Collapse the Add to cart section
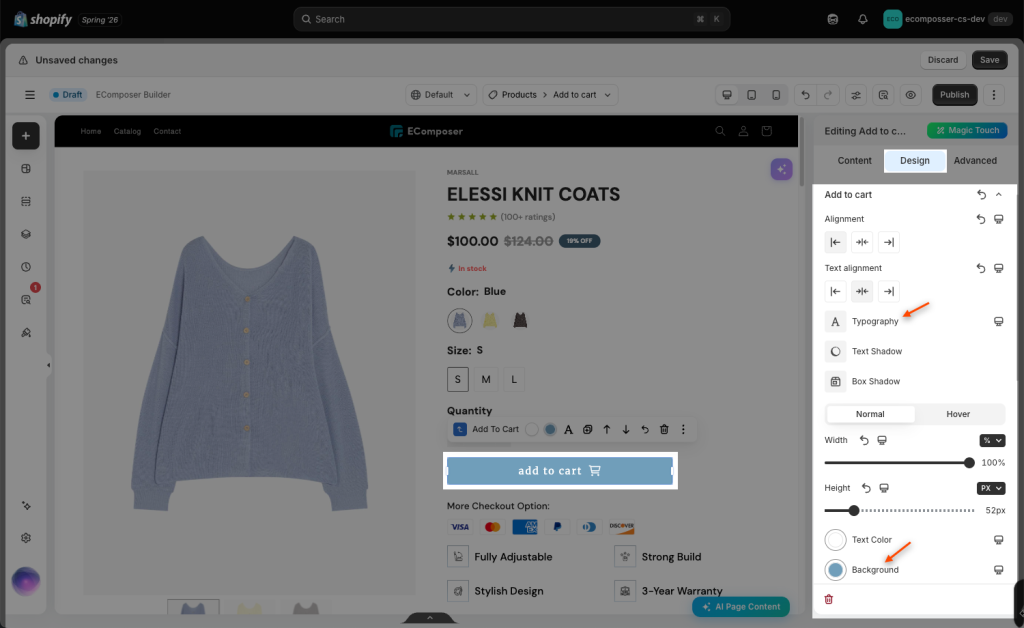The width and height of the screenshot is (1024, 628). pyautogui.click(x=999, y=195)
